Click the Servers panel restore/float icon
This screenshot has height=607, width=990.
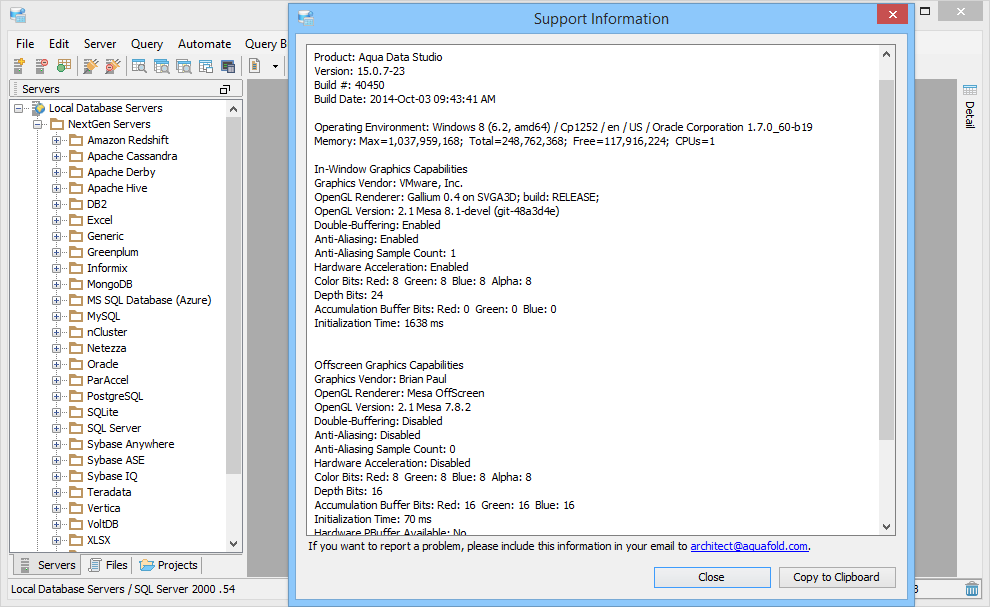coord(225,90)
